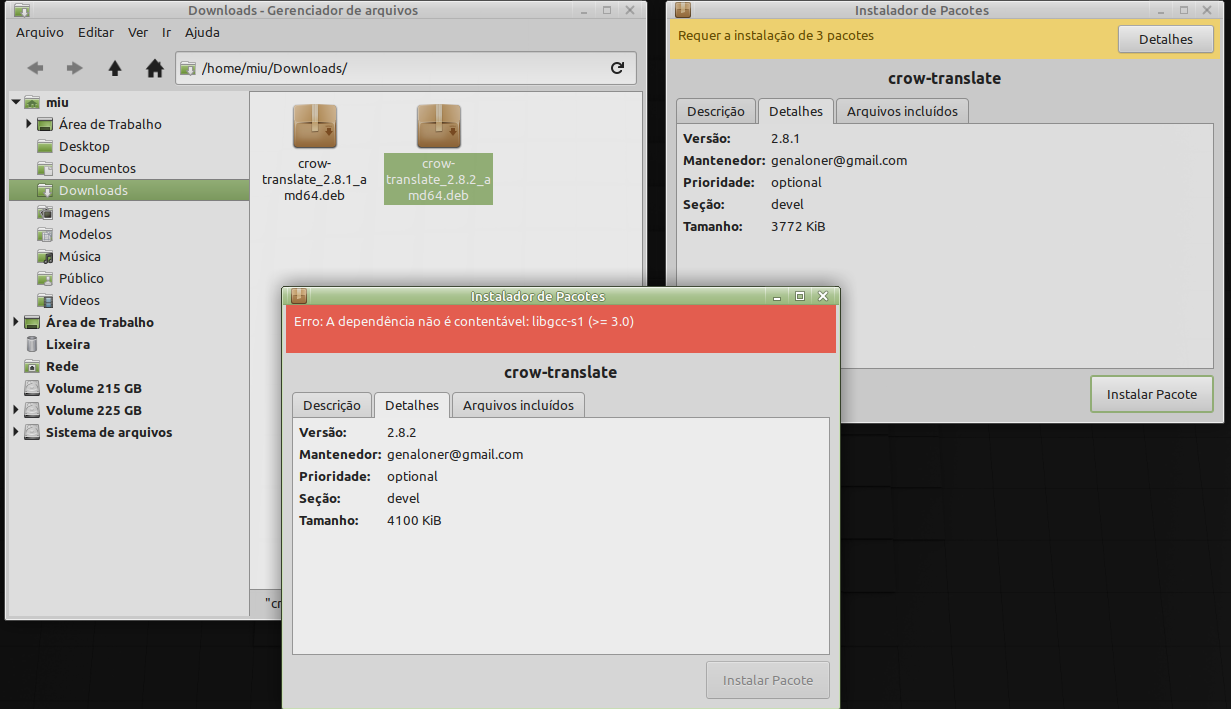Click the Público folder icon in sidebar
The height and width of the screenshot is (709, 1231).
point(45,278)
